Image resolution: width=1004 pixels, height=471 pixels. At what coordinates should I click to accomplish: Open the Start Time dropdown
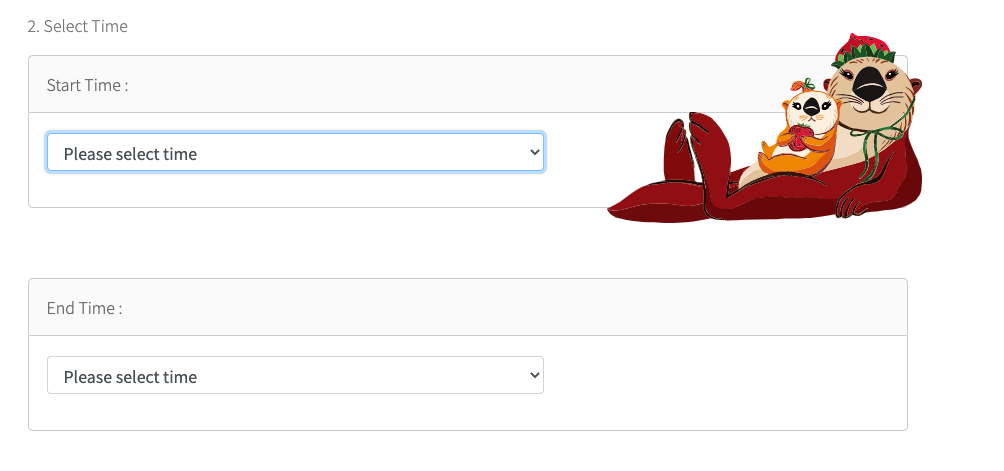coord(295,152)
